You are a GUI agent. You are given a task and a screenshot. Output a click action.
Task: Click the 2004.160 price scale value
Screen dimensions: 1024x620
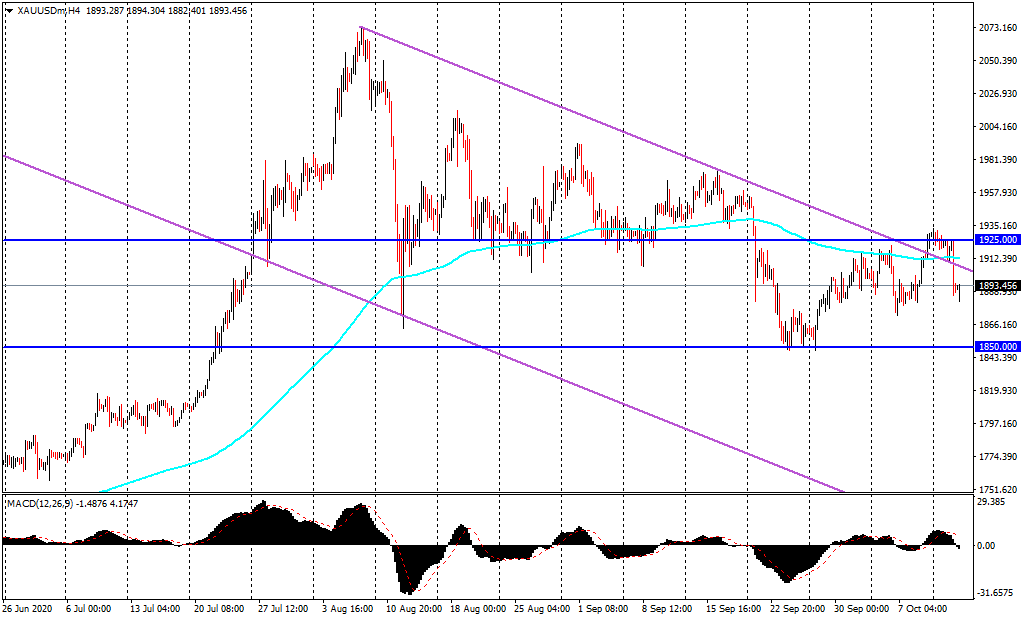point(997,127)
